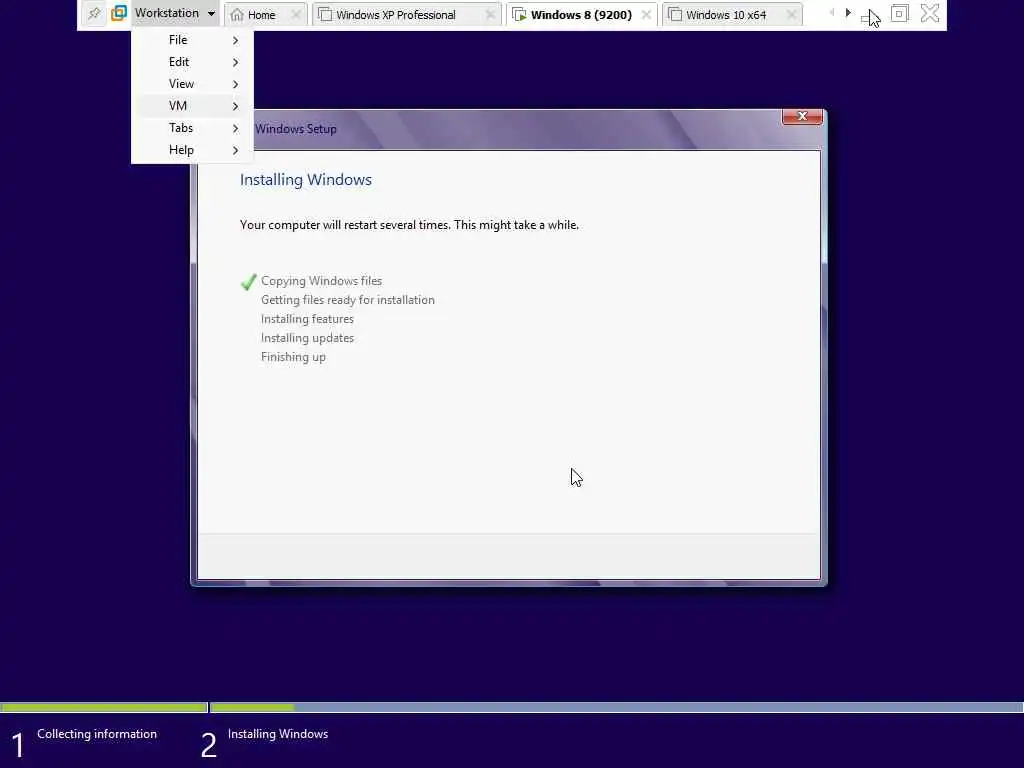The image size is (1024, 768).
Task: Open the Help submenu
Action: [192, 150]
